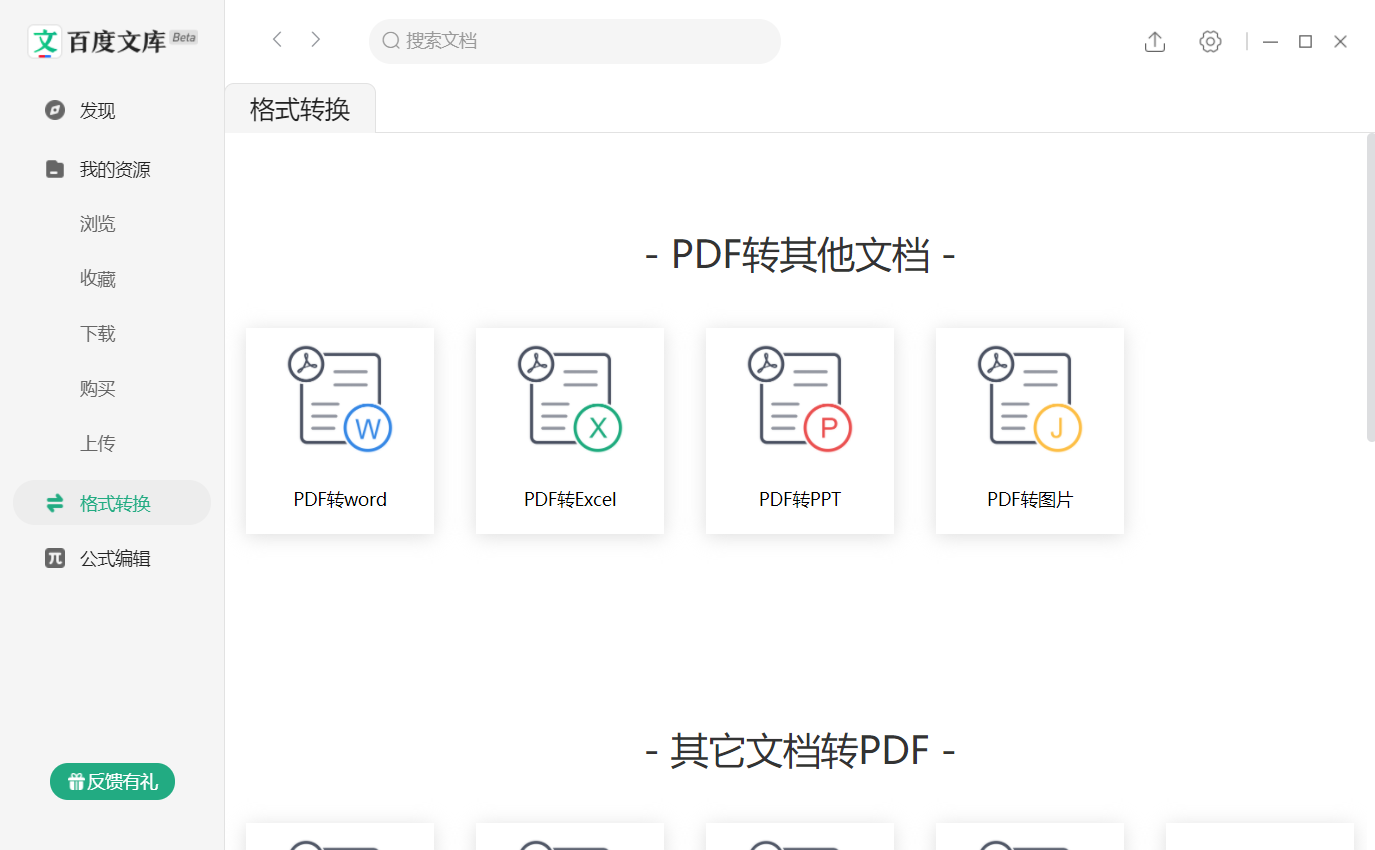Click the PDF转word document icon
Screen dimensions: 1375x850
pyautogui.click(x=340, y=398)
